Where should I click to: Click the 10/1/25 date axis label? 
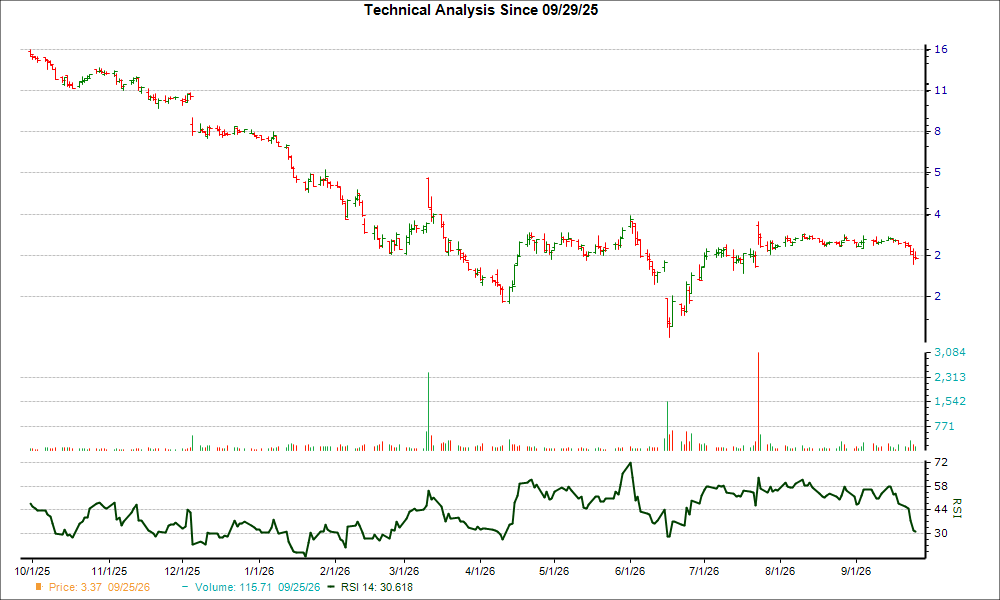coord(33,571)
